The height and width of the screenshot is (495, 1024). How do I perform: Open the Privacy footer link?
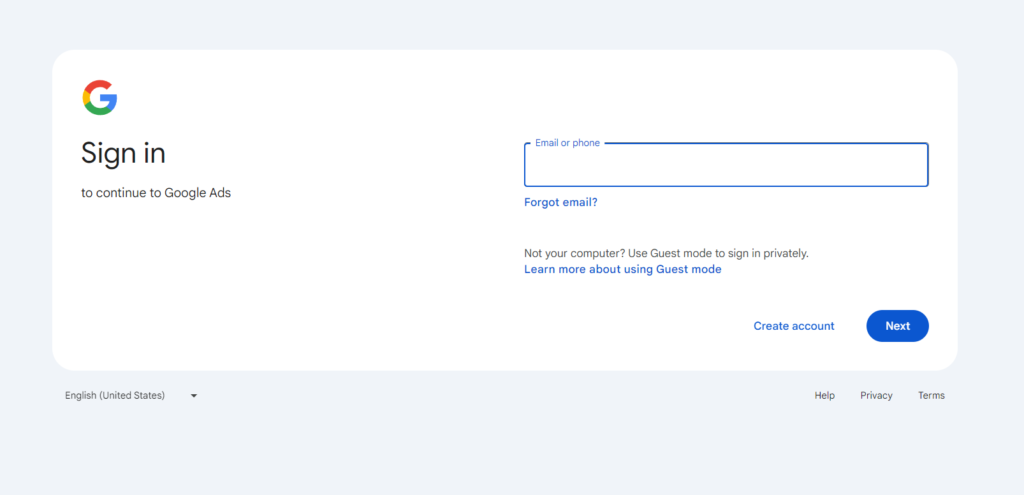[876, 396]
